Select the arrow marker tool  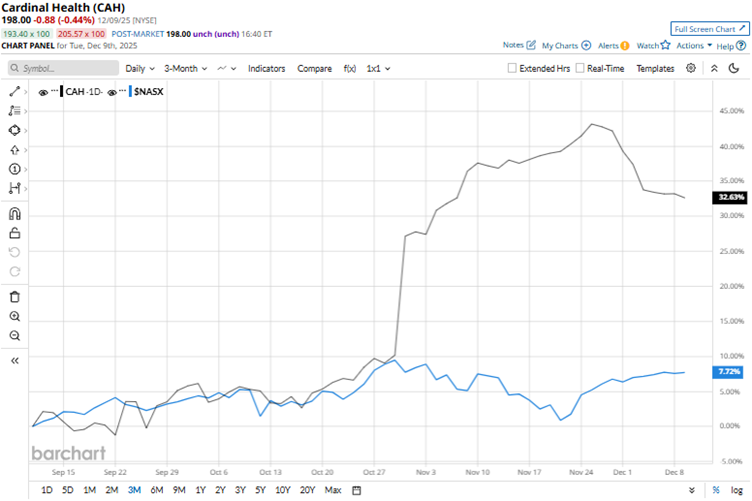pyautogui.click(x=14, y=150)
